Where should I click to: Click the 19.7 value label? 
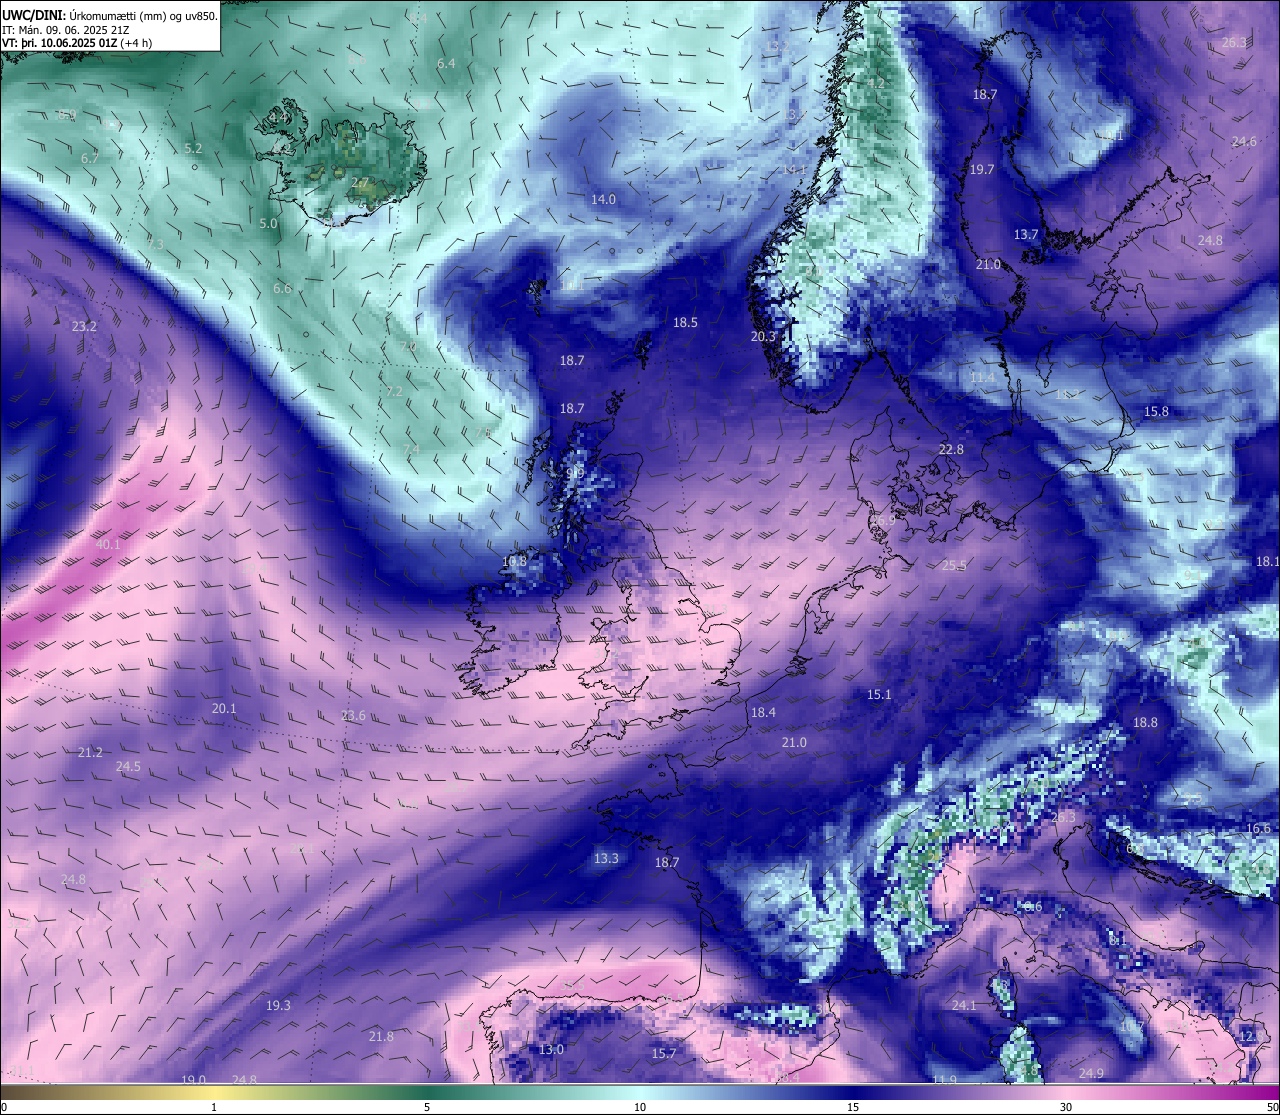pyautogui.click(x=982, y=169)
